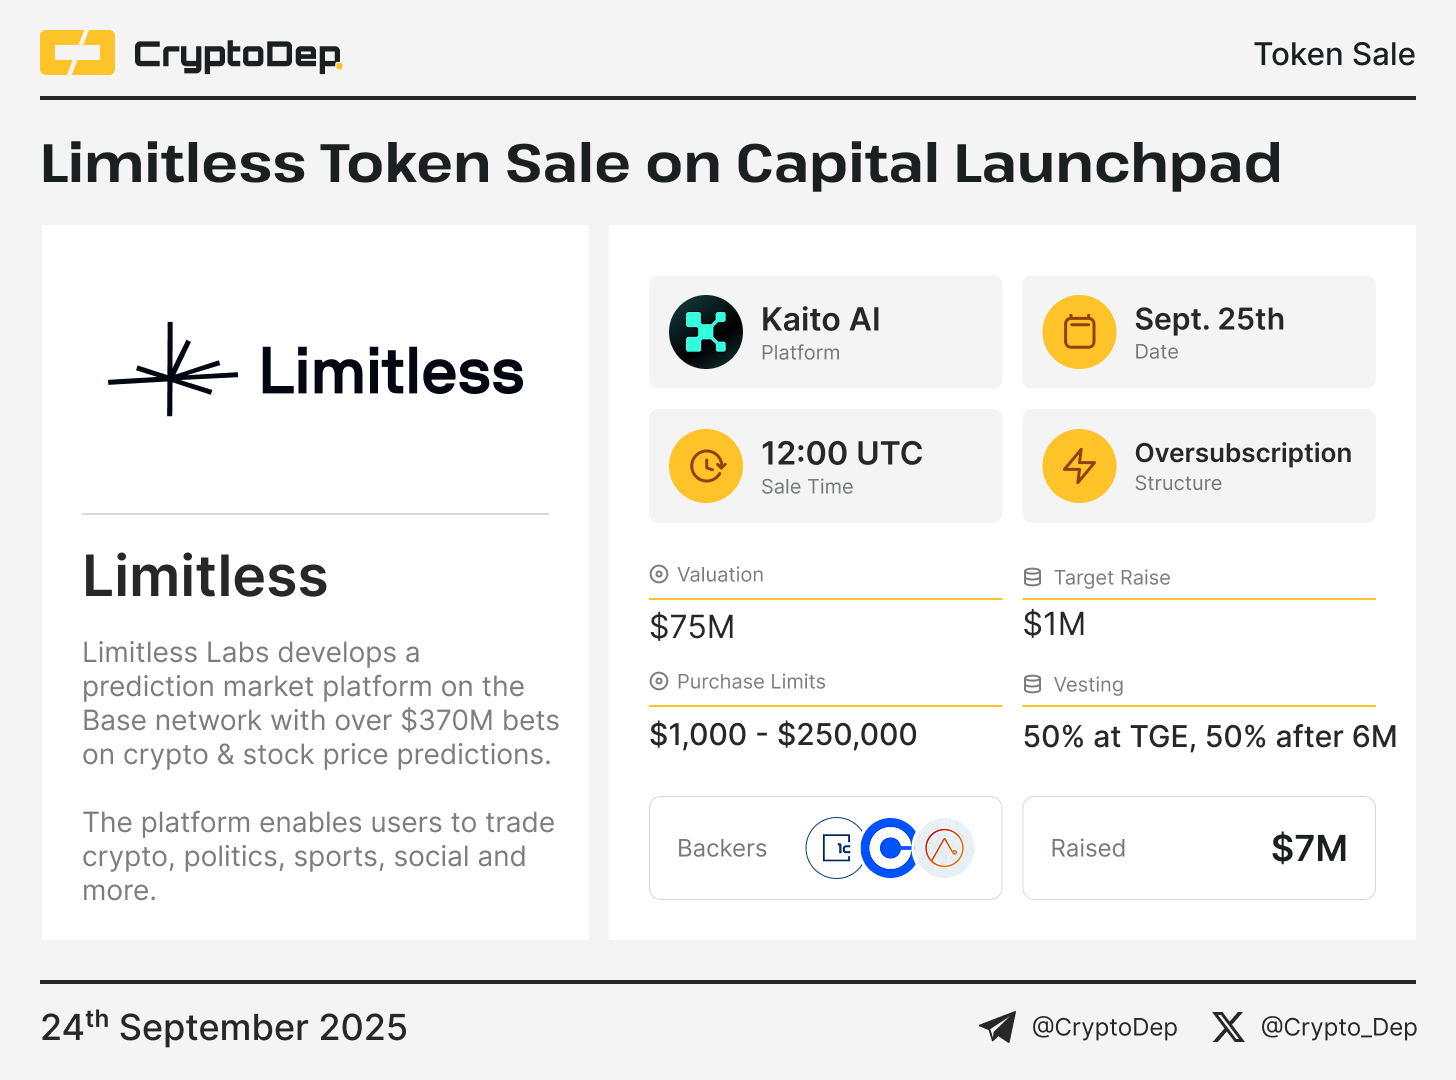Click the CryptoDep brand name text

tap(238, 55)
